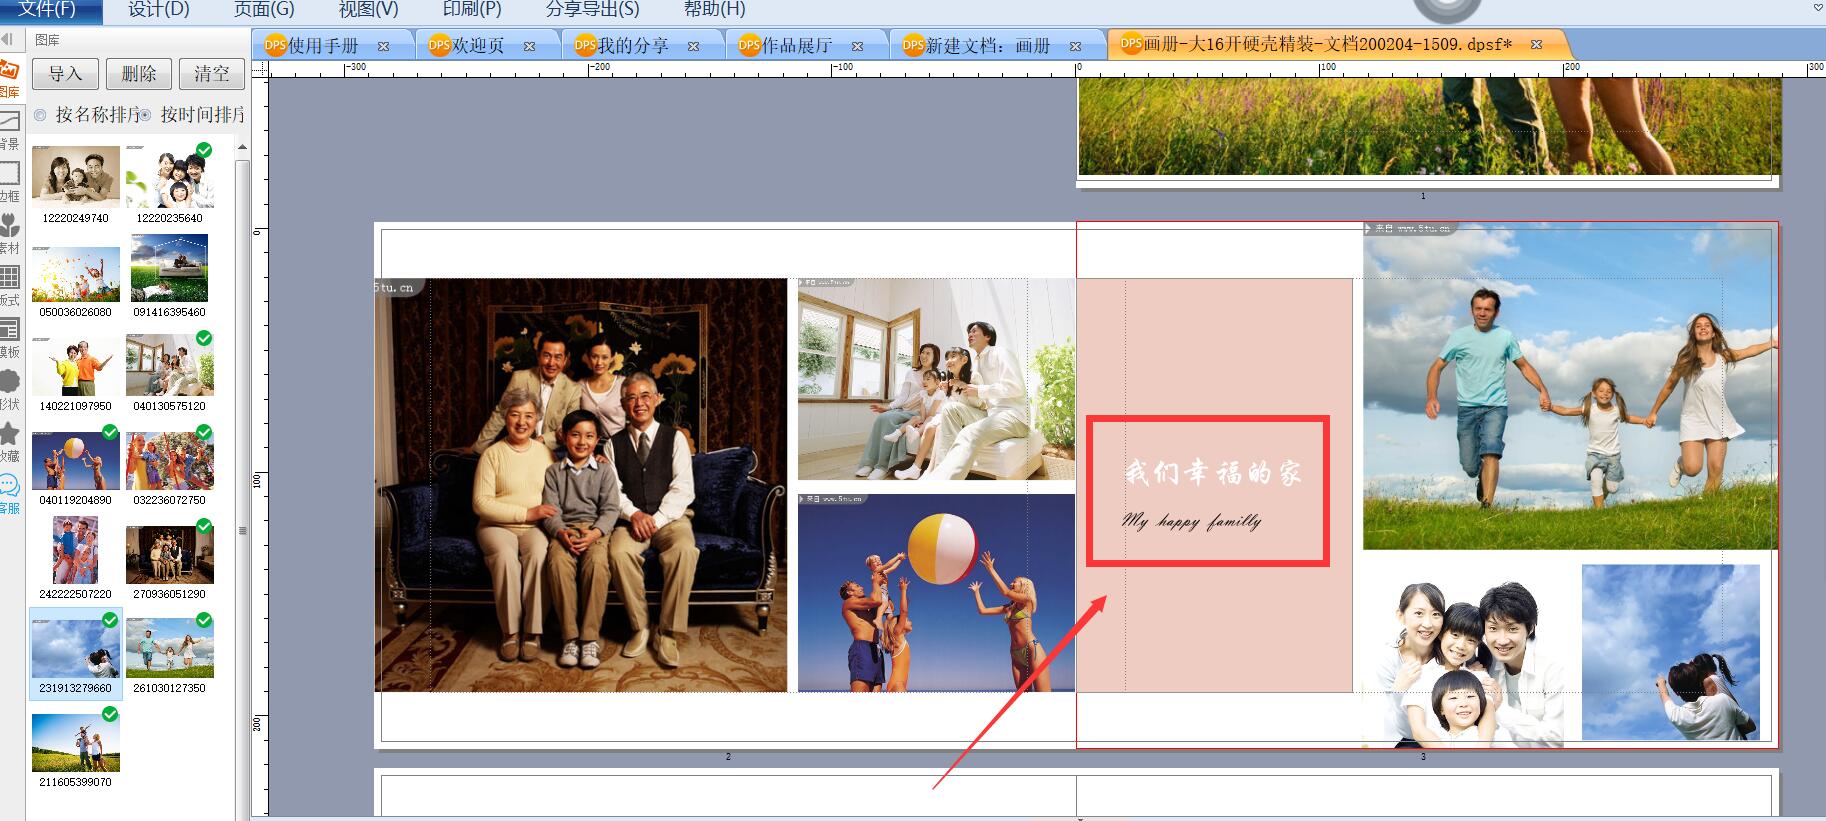
Task: Open the 模板 template sidebar panel
Action: 9,338
